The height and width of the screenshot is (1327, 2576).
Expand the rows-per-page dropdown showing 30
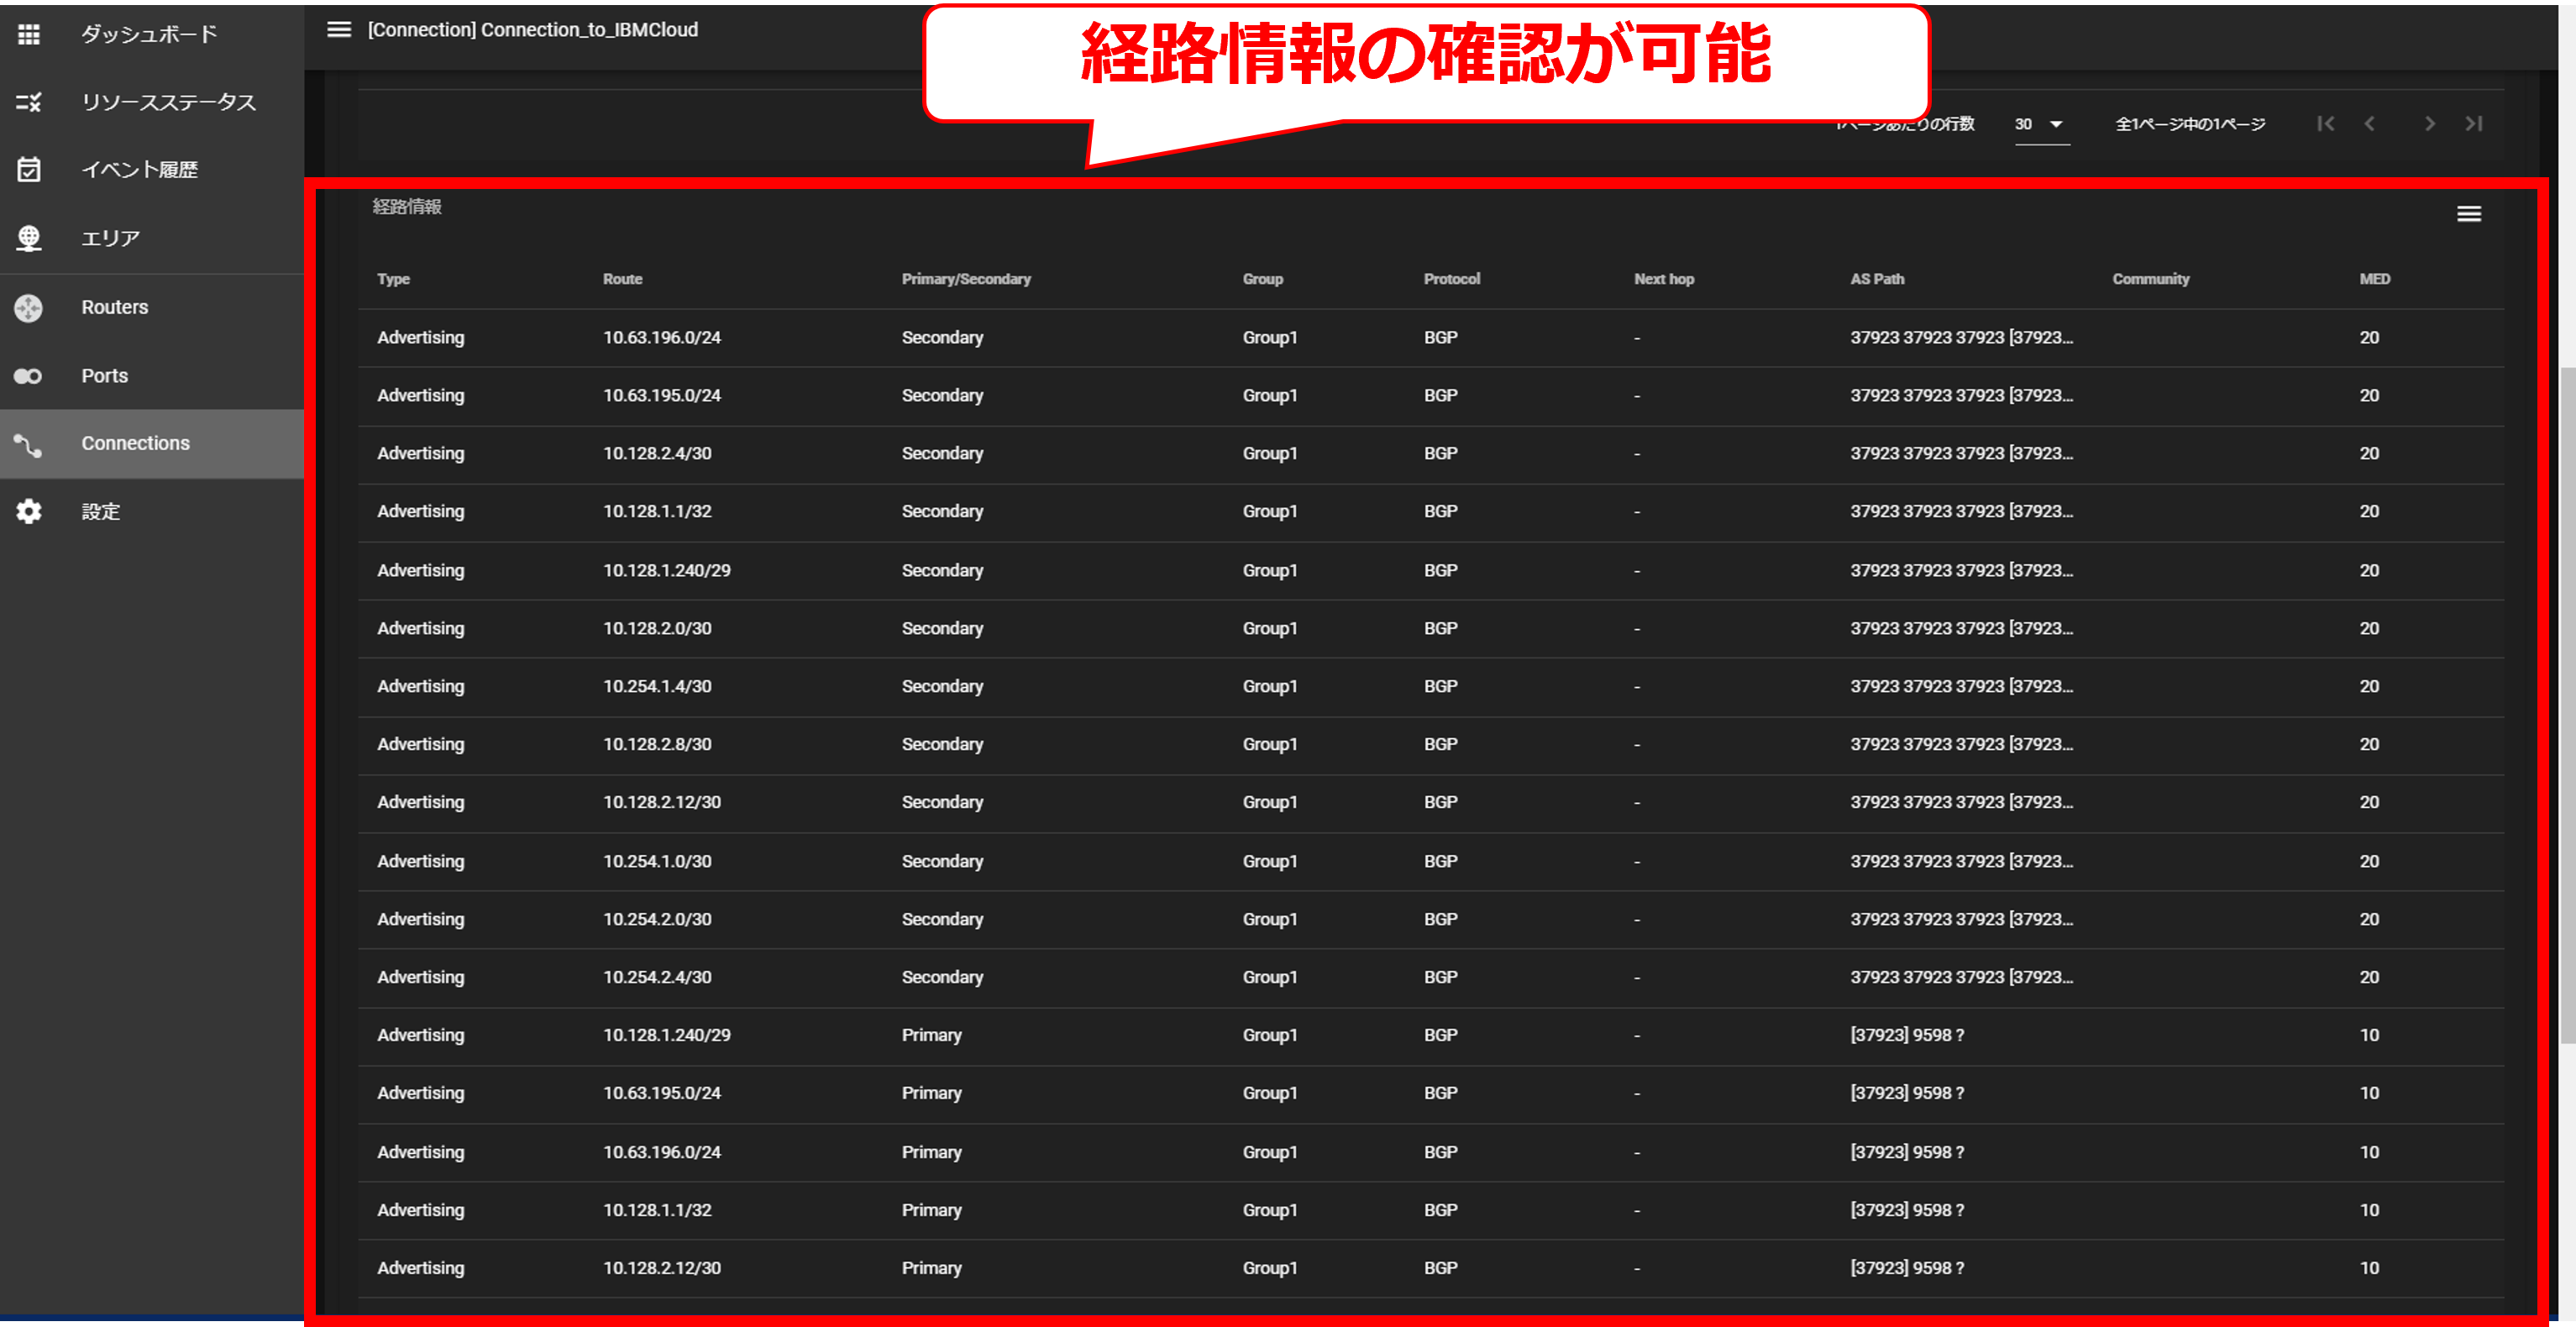click(2041, 125)
